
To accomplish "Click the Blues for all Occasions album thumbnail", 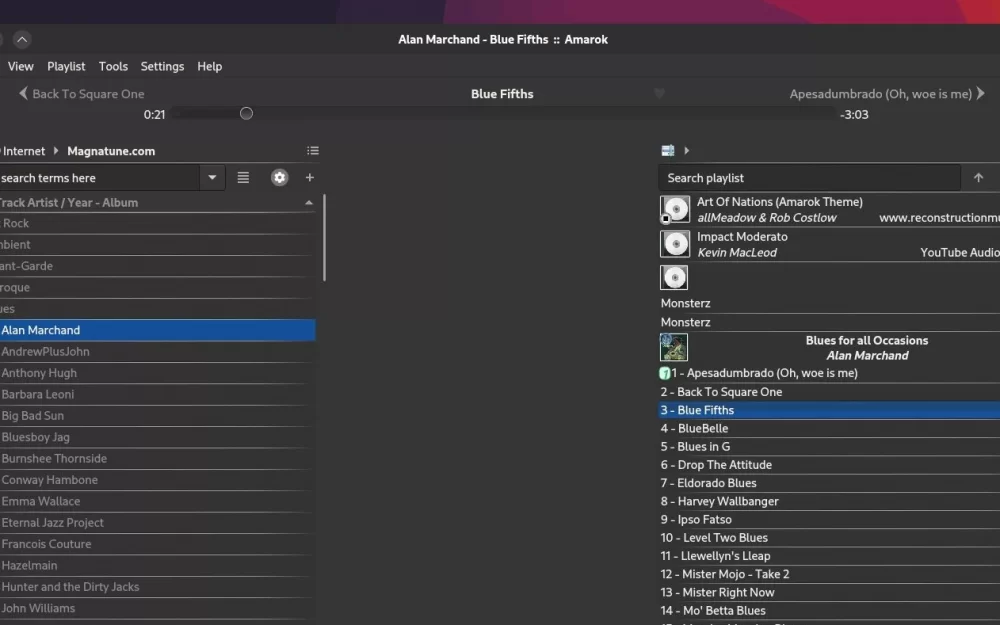I will [673, 347].
